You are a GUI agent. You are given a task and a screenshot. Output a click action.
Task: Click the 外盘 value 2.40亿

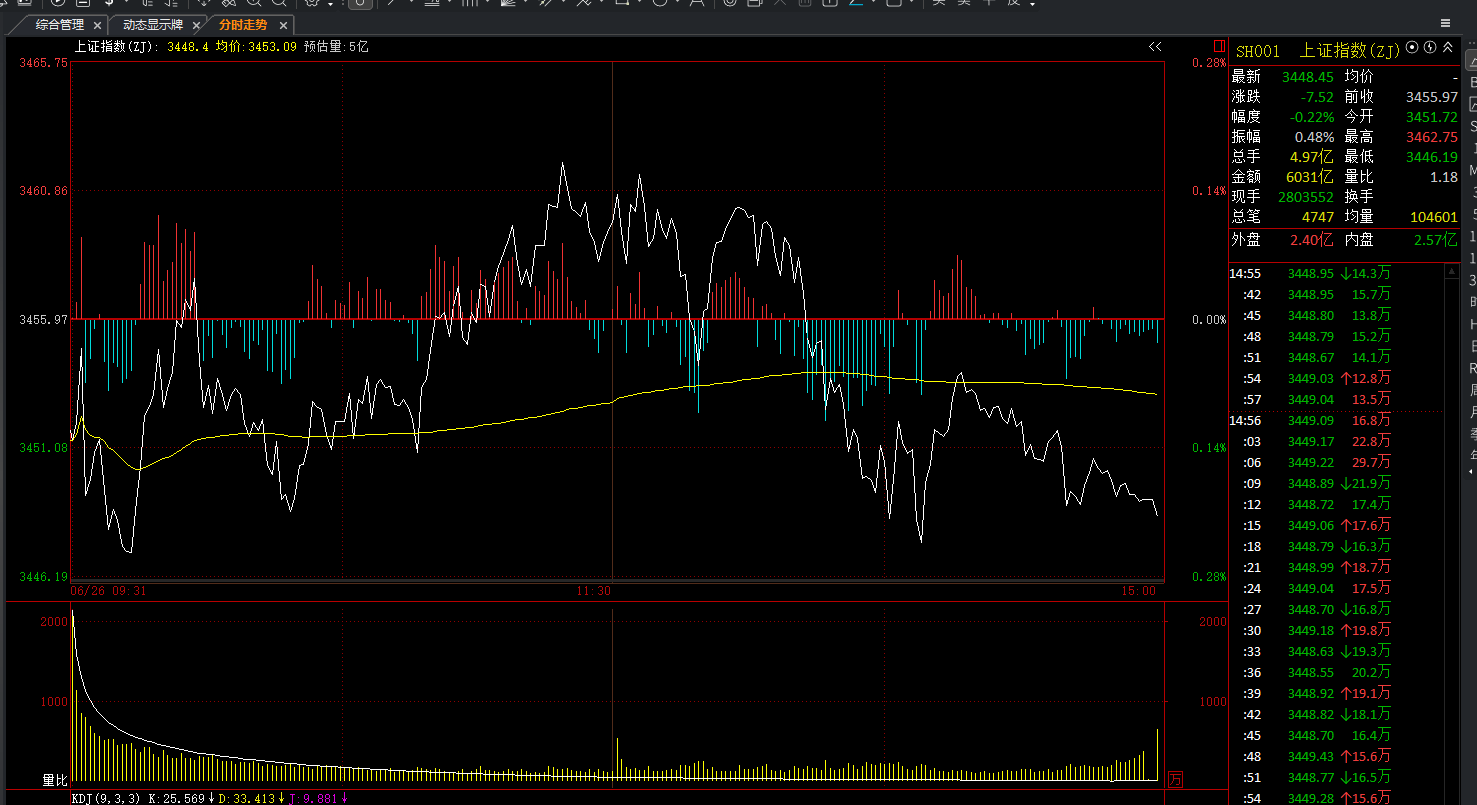(1311, 240)
